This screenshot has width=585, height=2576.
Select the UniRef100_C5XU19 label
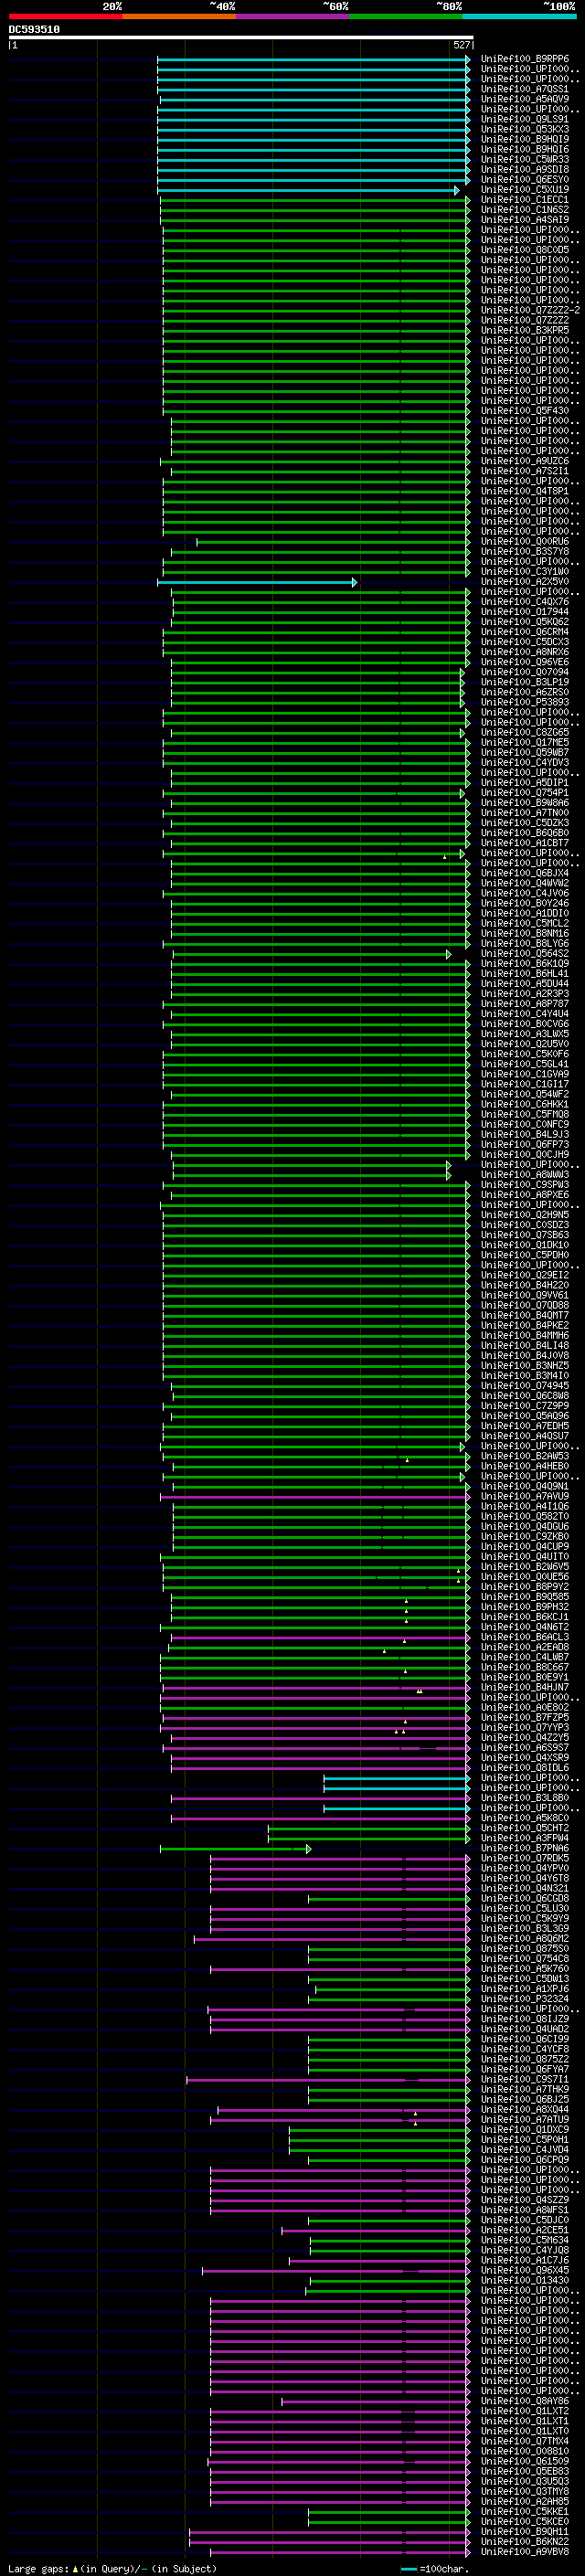(x=525, y=189)
